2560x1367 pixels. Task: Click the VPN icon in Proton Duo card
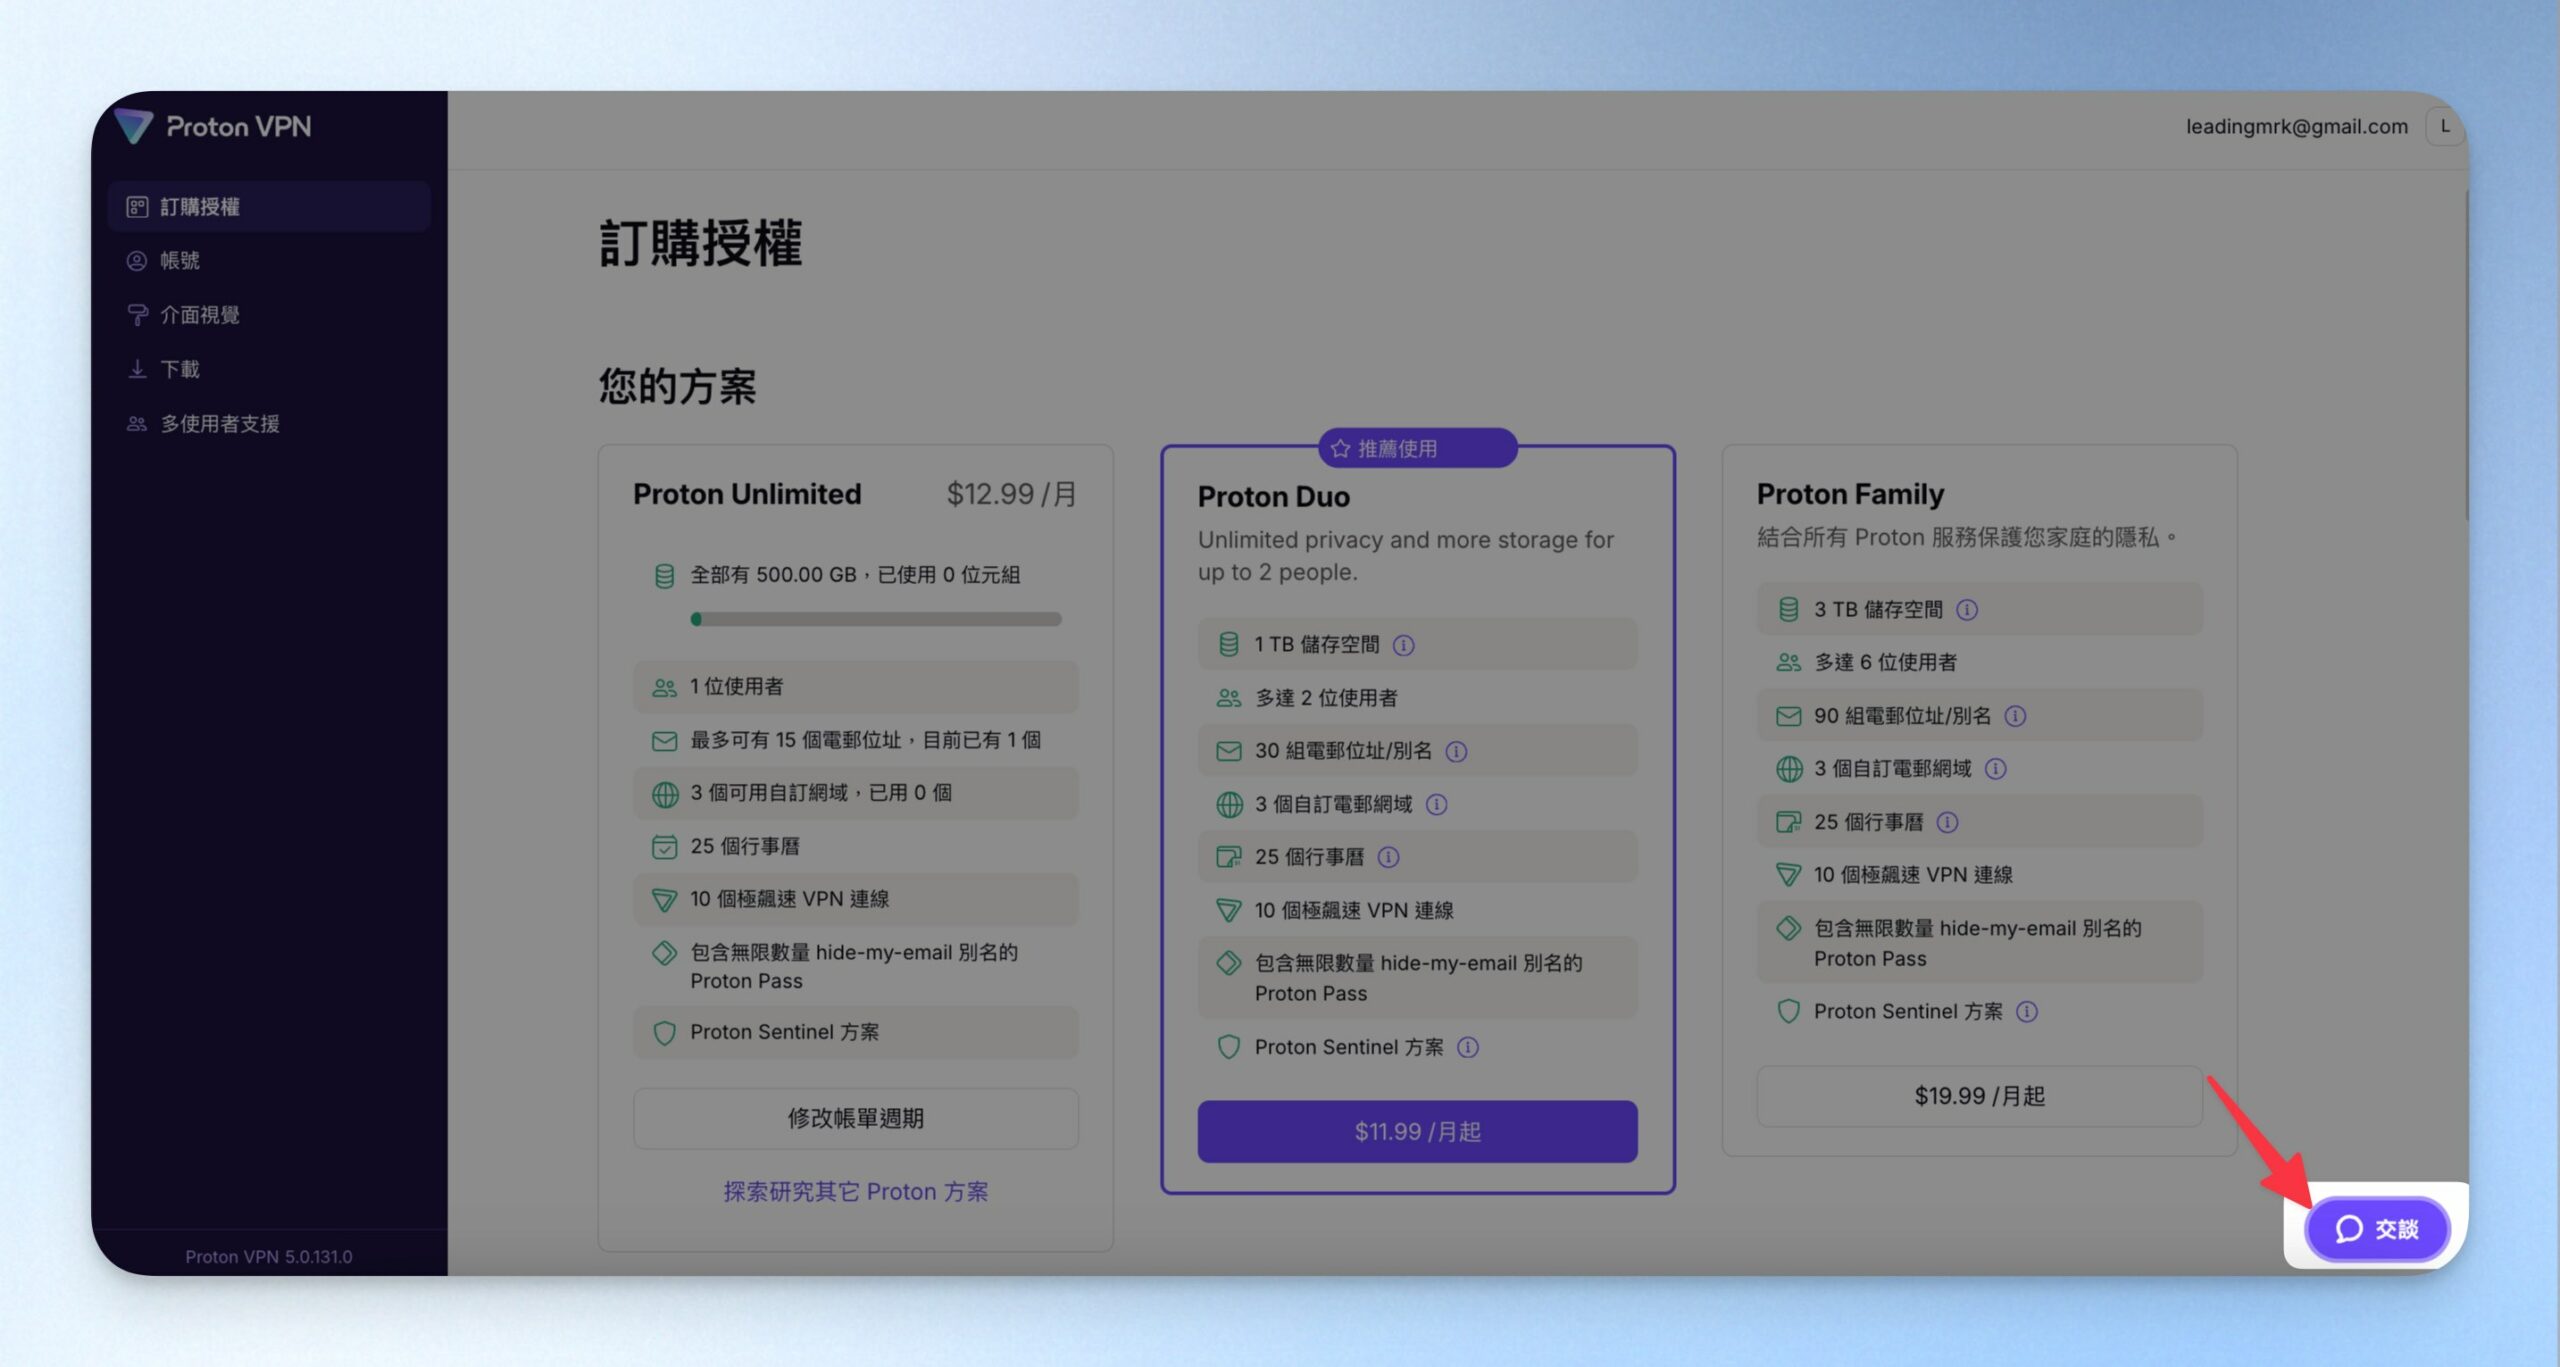[1228, 910]
